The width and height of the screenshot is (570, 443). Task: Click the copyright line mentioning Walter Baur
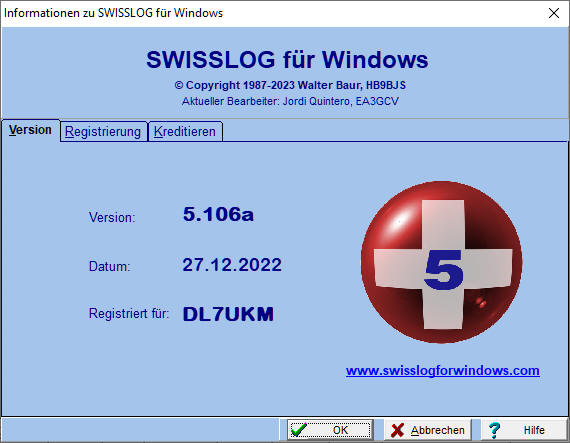(290, 85)
